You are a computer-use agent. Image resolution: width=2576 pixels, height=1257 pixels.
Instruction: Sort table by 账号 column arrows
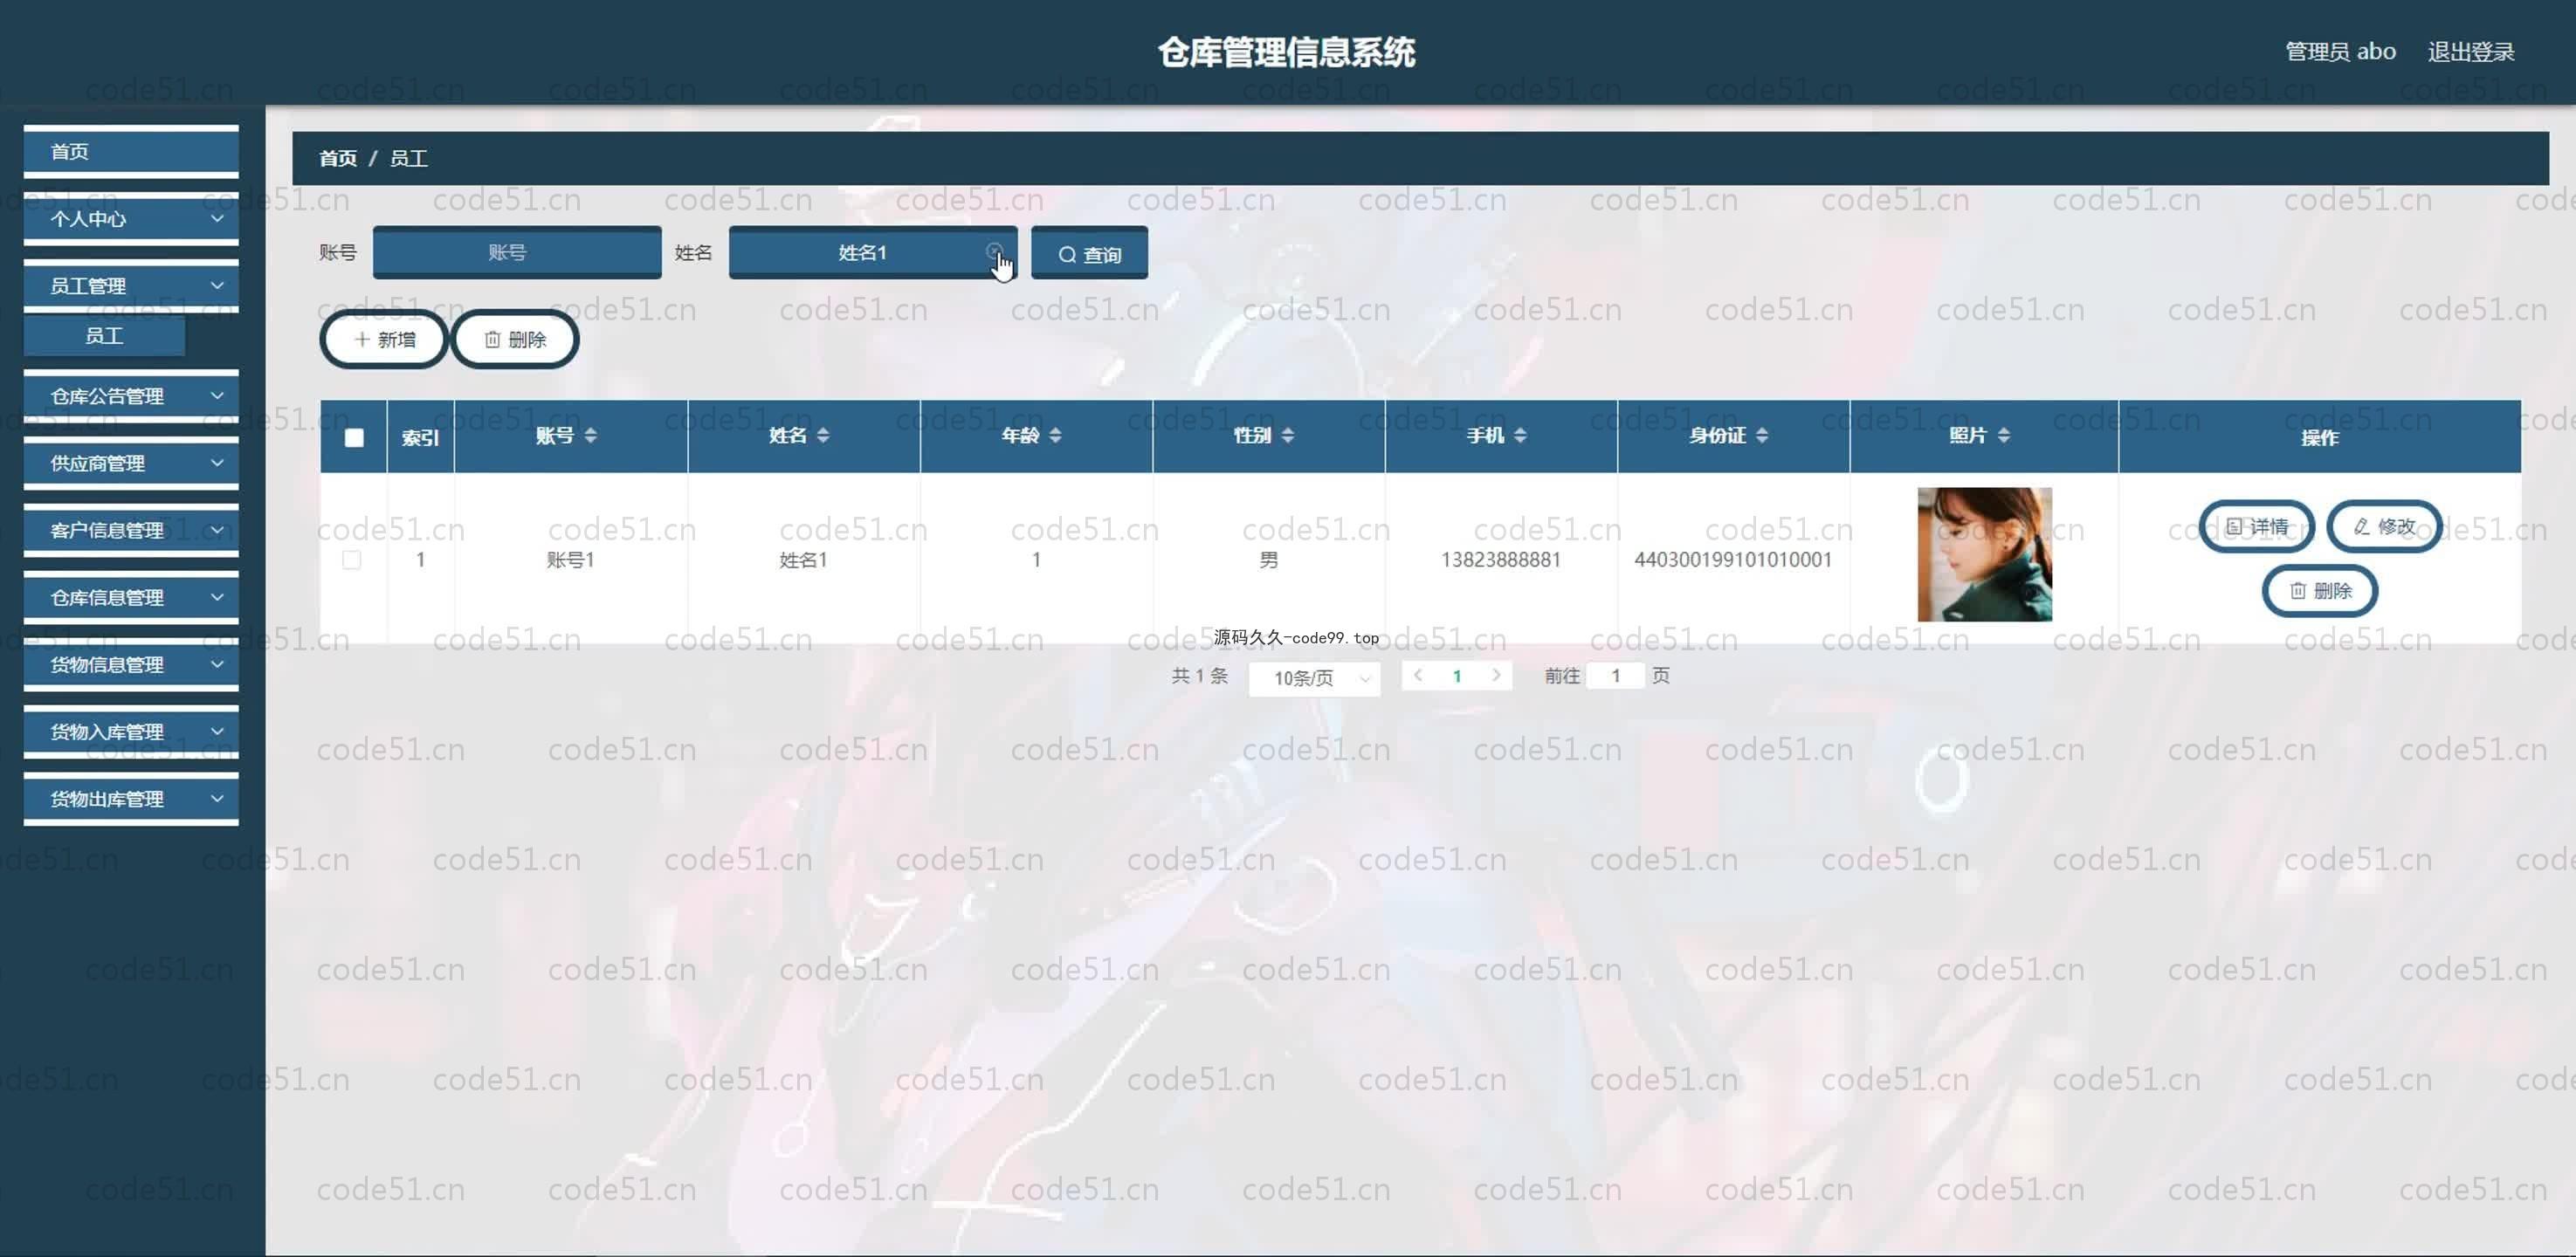(591, 435)
